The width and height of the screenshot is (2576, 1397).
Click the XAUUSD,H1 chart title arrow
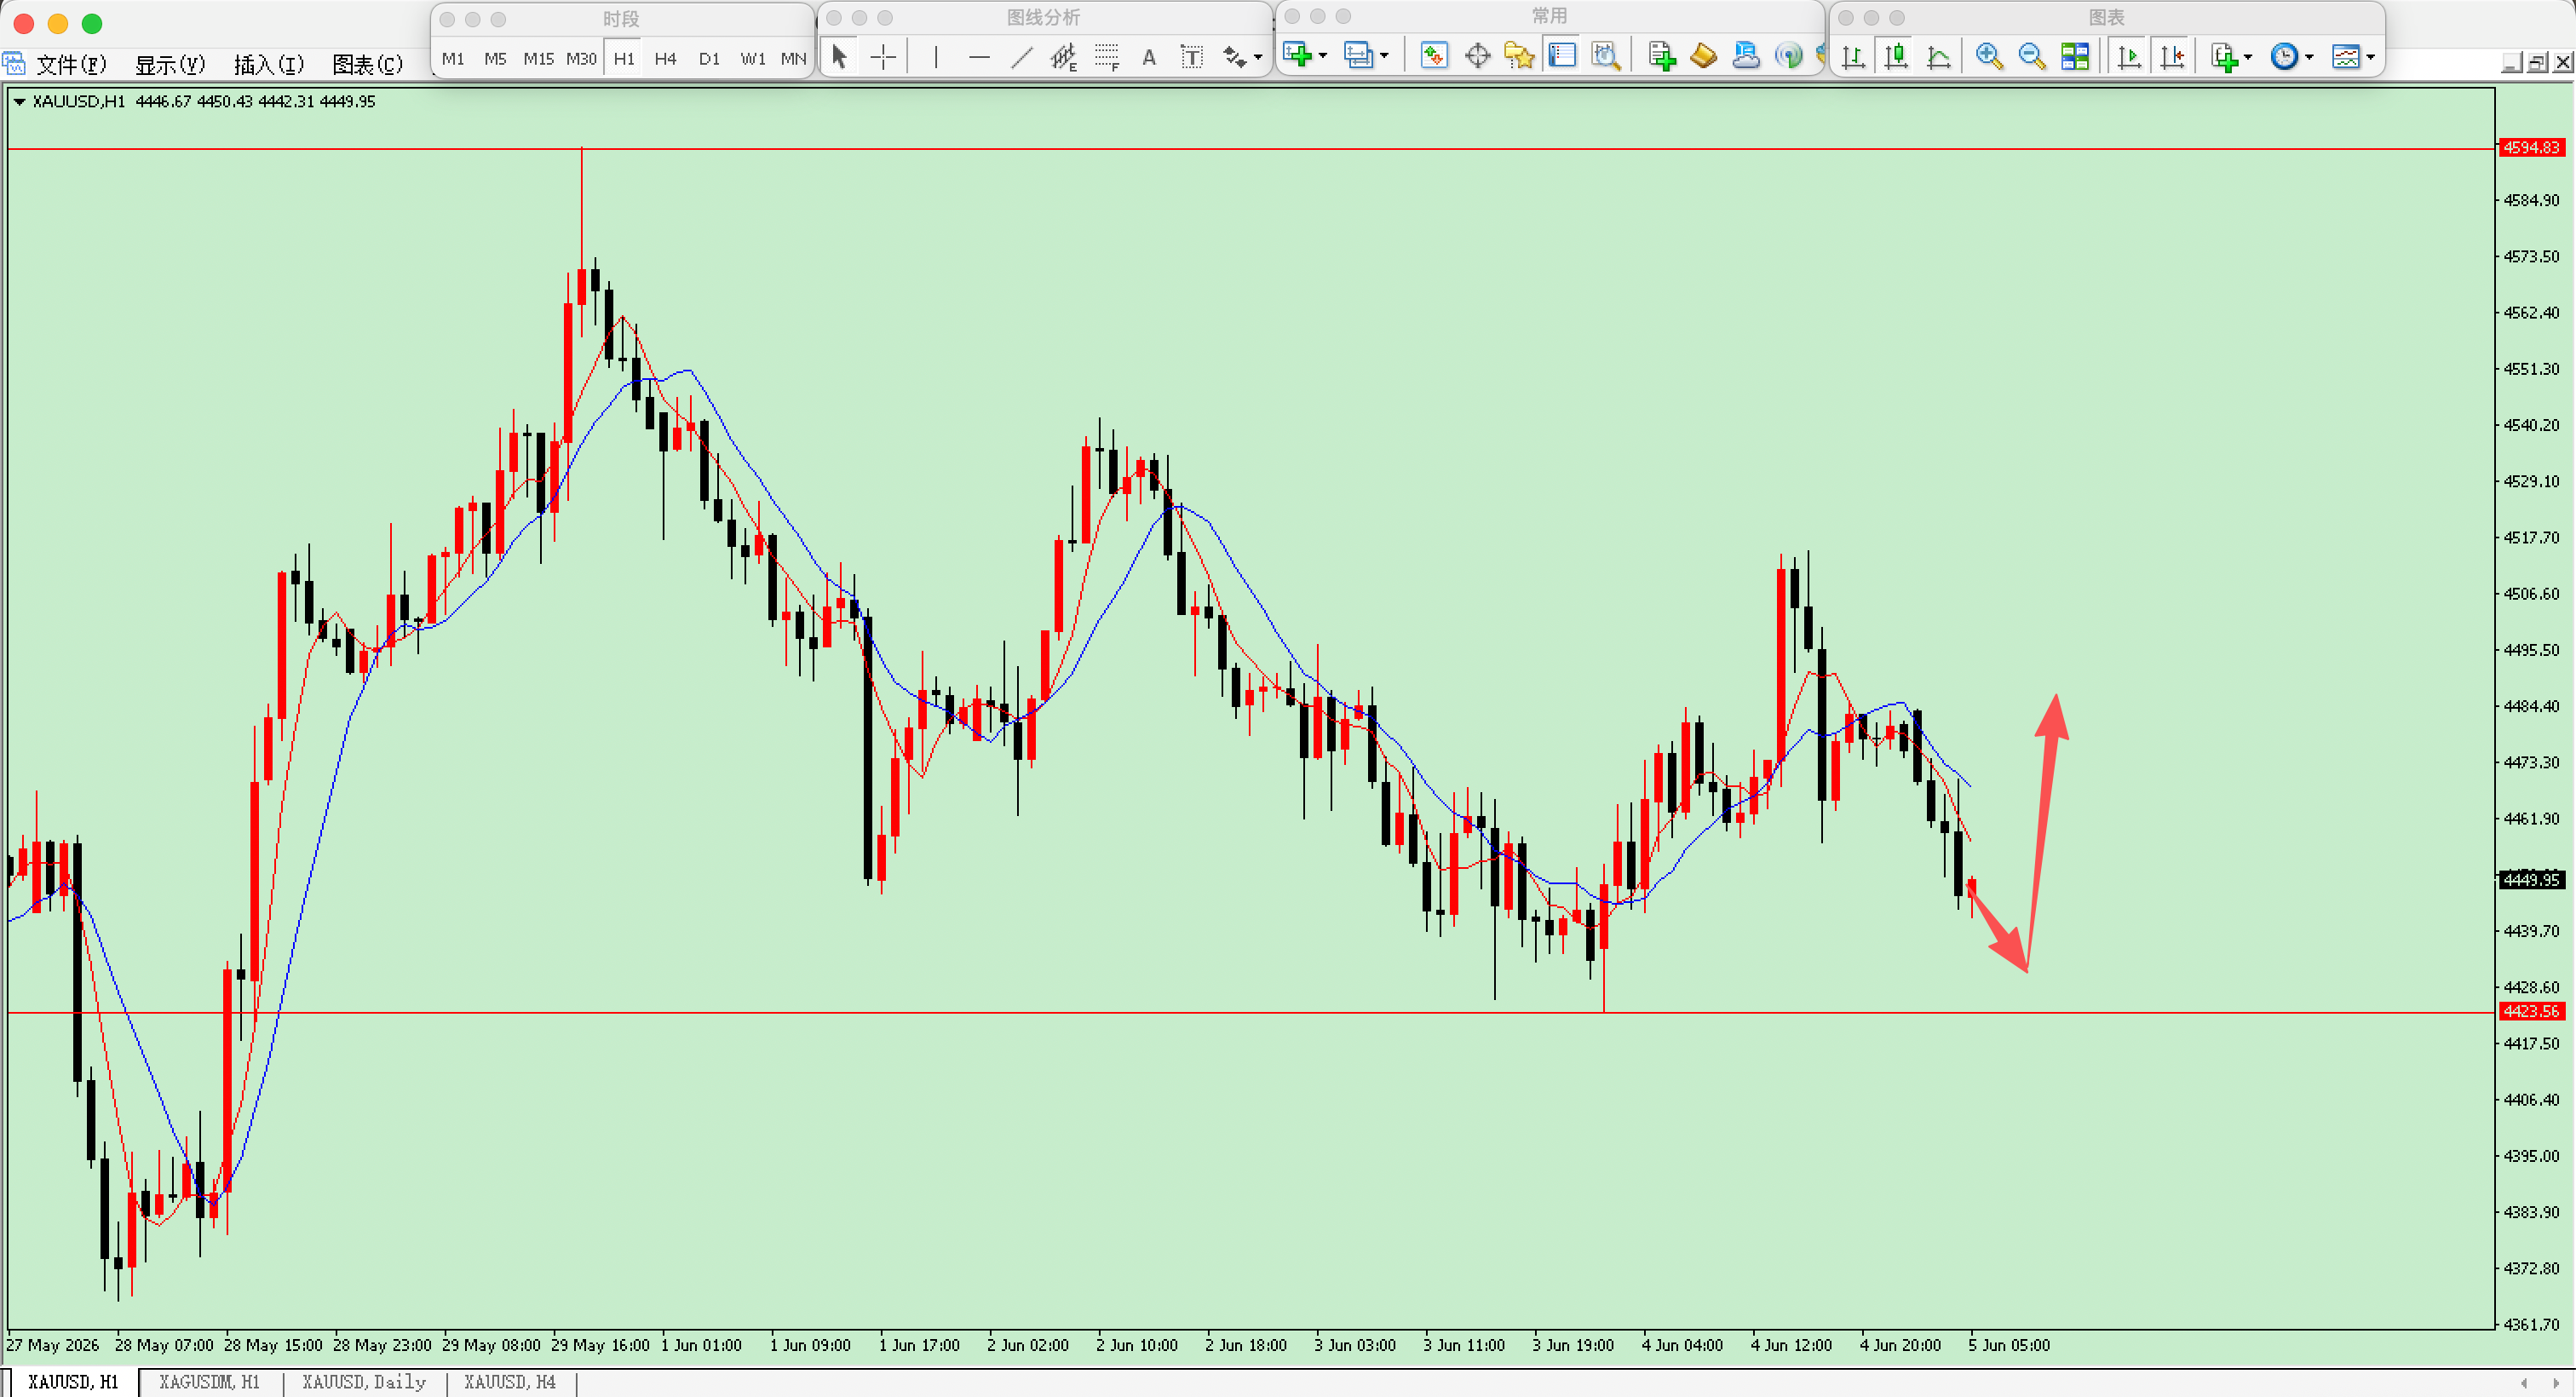coord(19,101)
